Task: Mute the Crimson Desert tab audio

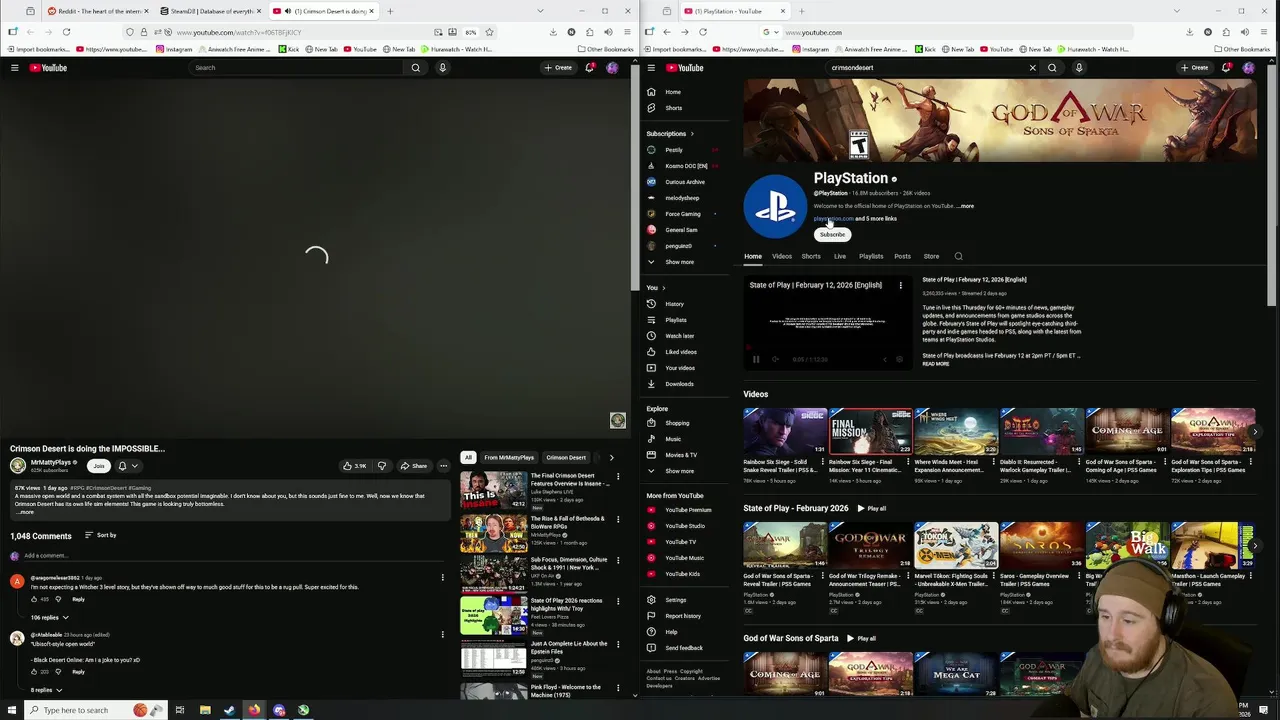Action: (288, 11)
